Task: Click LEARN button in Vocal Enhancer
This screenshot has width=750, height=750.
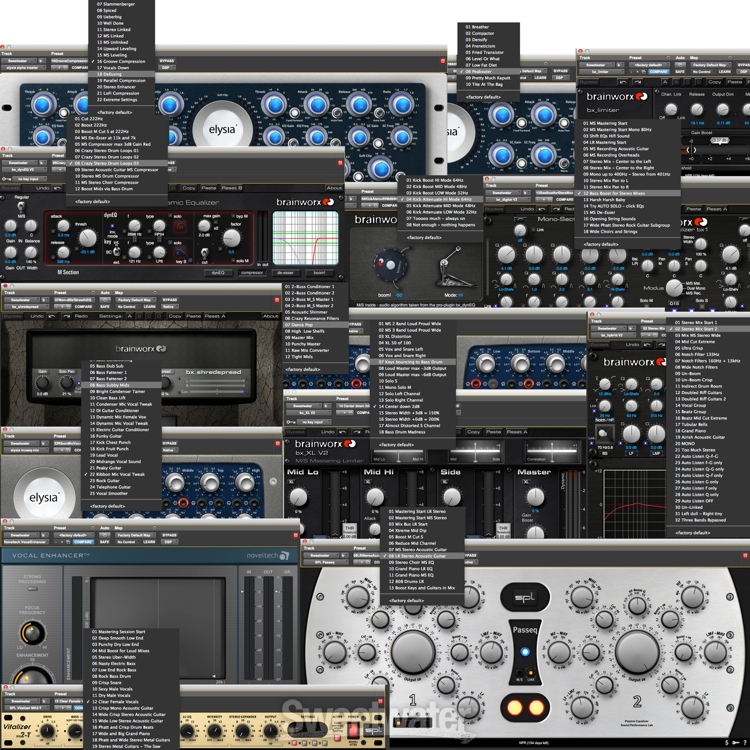Action: pyautogui.click(x=150, y=542)
